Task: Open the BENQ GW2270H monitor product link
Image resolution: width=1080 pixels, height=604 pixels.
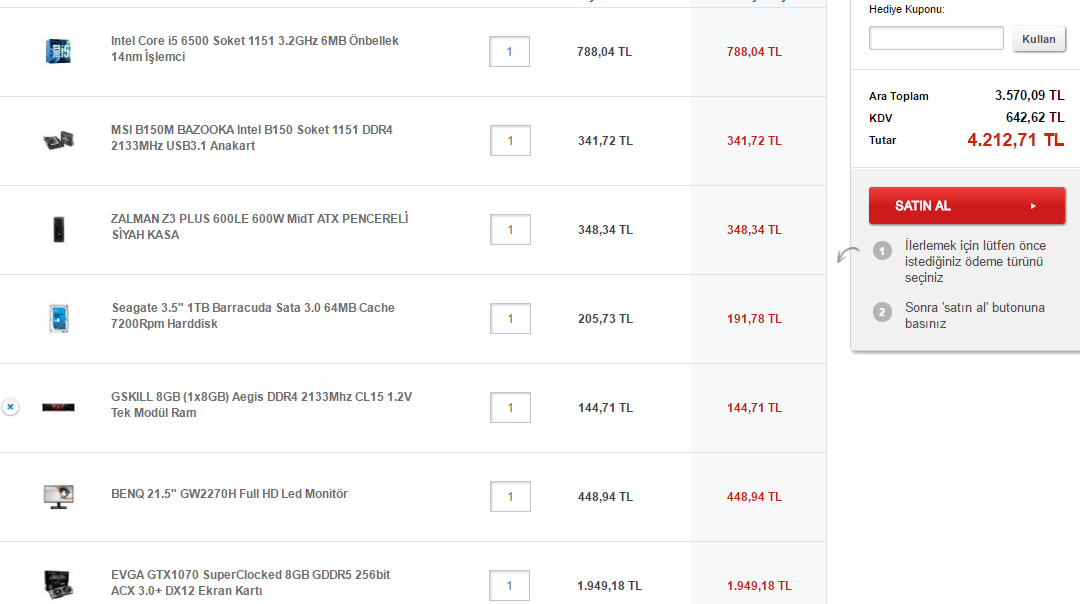Action: [229, 494]
